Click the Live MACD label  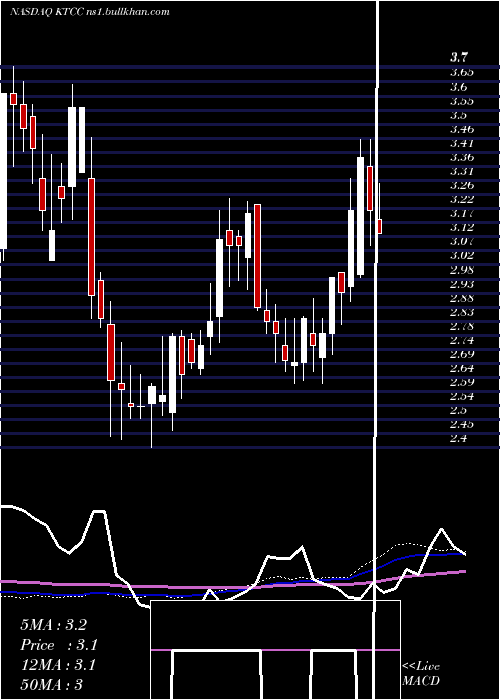(421, 674)
